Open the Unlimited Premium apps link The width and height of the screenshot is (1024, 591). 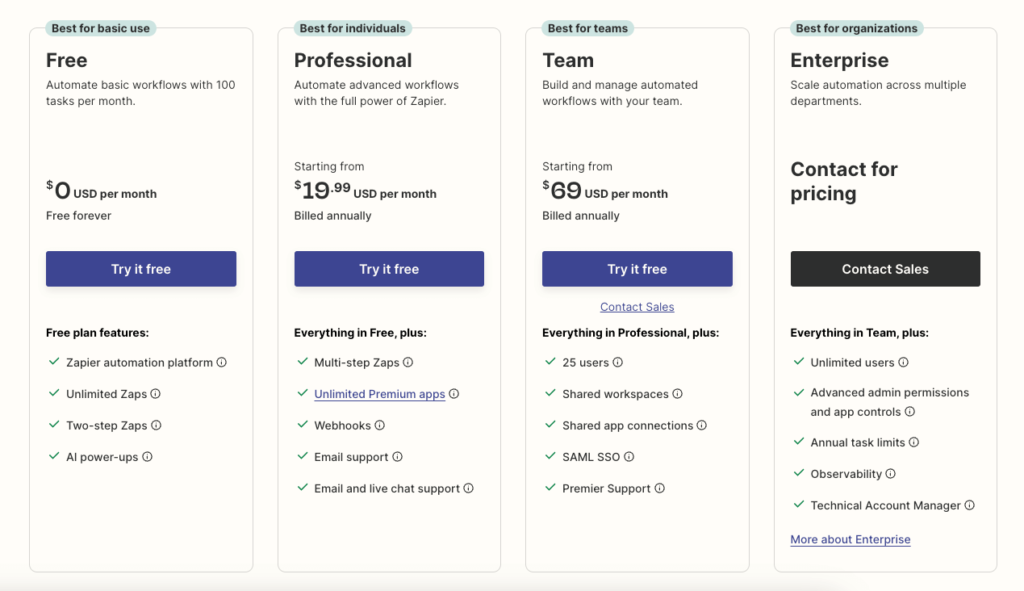click(x=379, y=394)
